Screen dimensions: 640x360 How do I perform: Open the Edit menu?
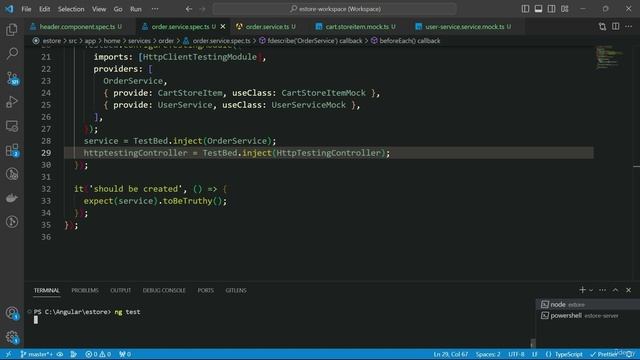(x=44, y=9)
